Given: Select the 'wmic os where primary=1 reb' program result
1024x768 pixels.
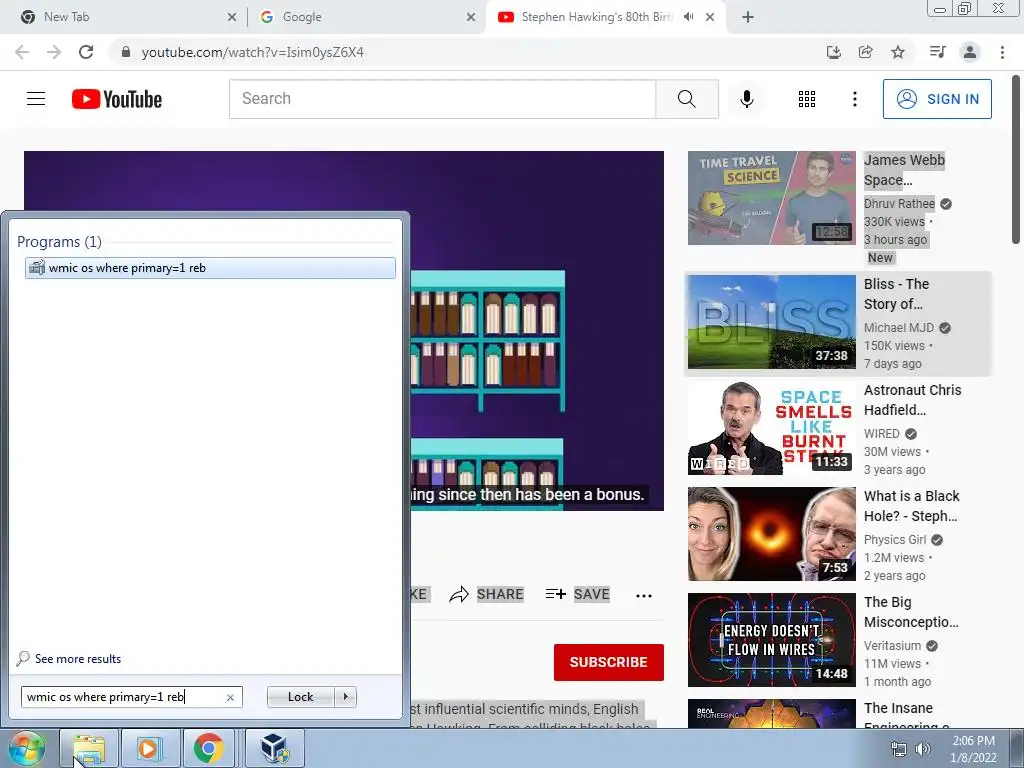Looking at the screenshot, I should point(210,268).
